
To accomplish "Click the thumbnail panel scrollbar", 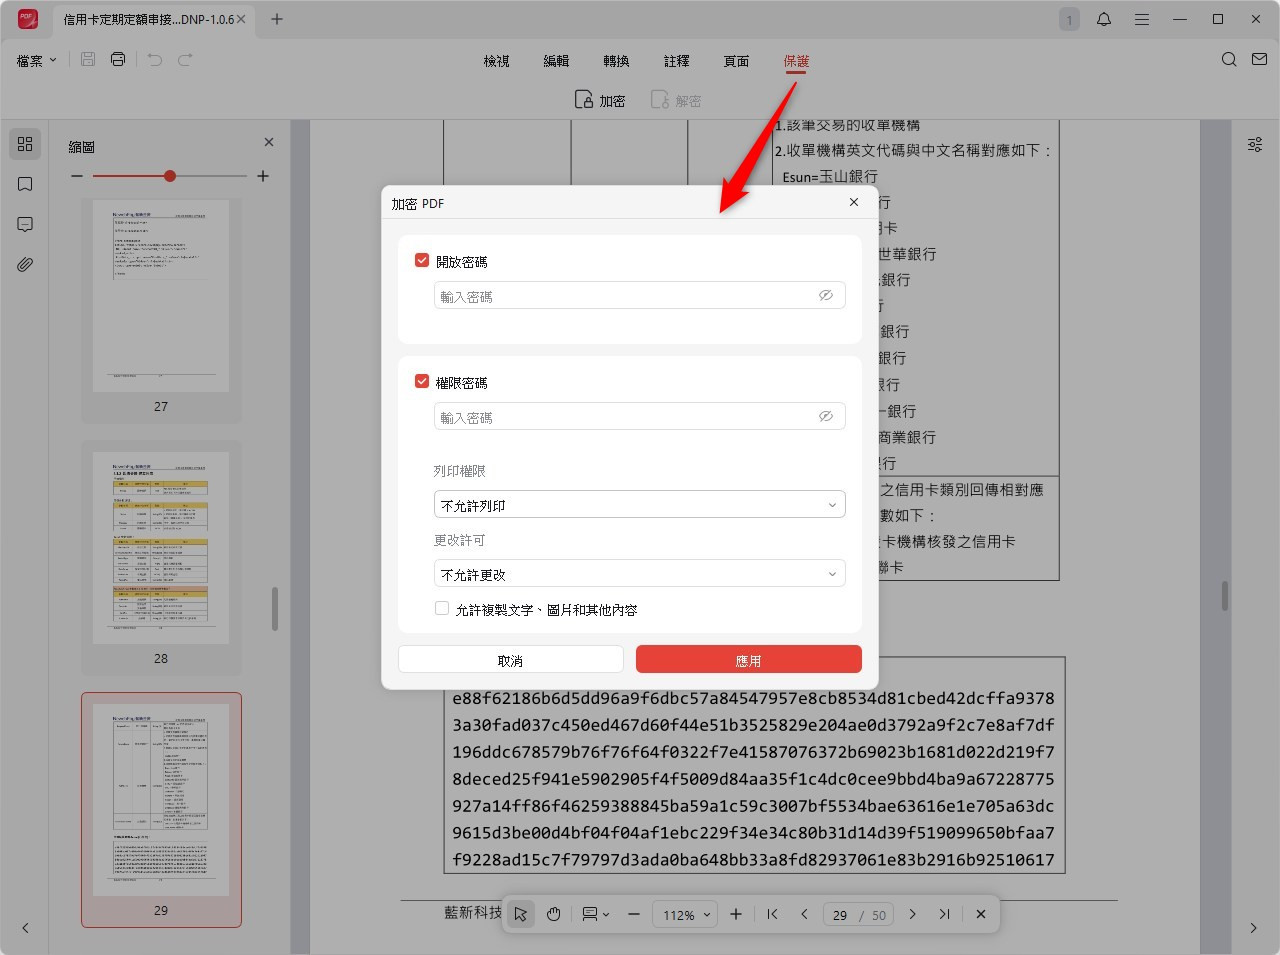I will coord(275,609).
